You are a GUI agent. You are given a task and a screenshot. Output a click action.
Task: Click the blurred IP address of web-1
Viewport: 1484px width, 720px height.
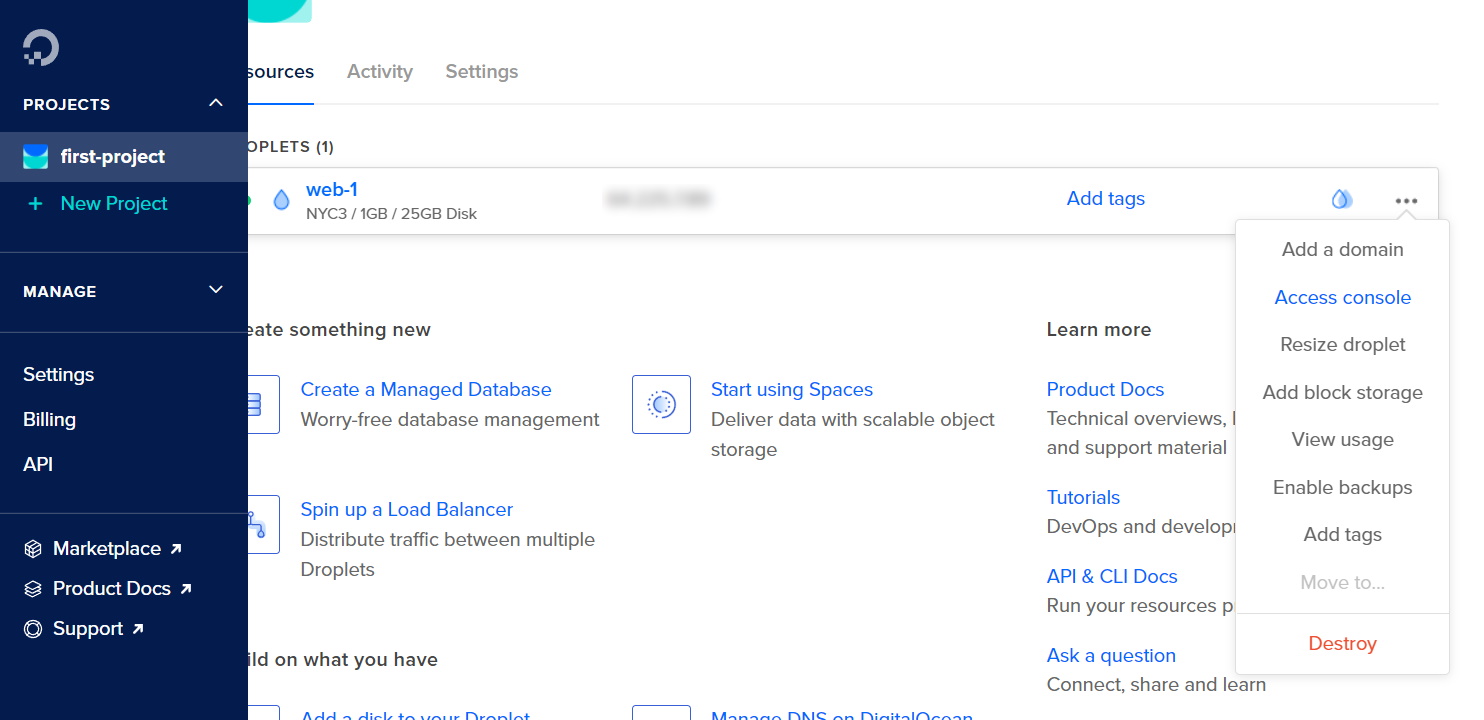657,200
